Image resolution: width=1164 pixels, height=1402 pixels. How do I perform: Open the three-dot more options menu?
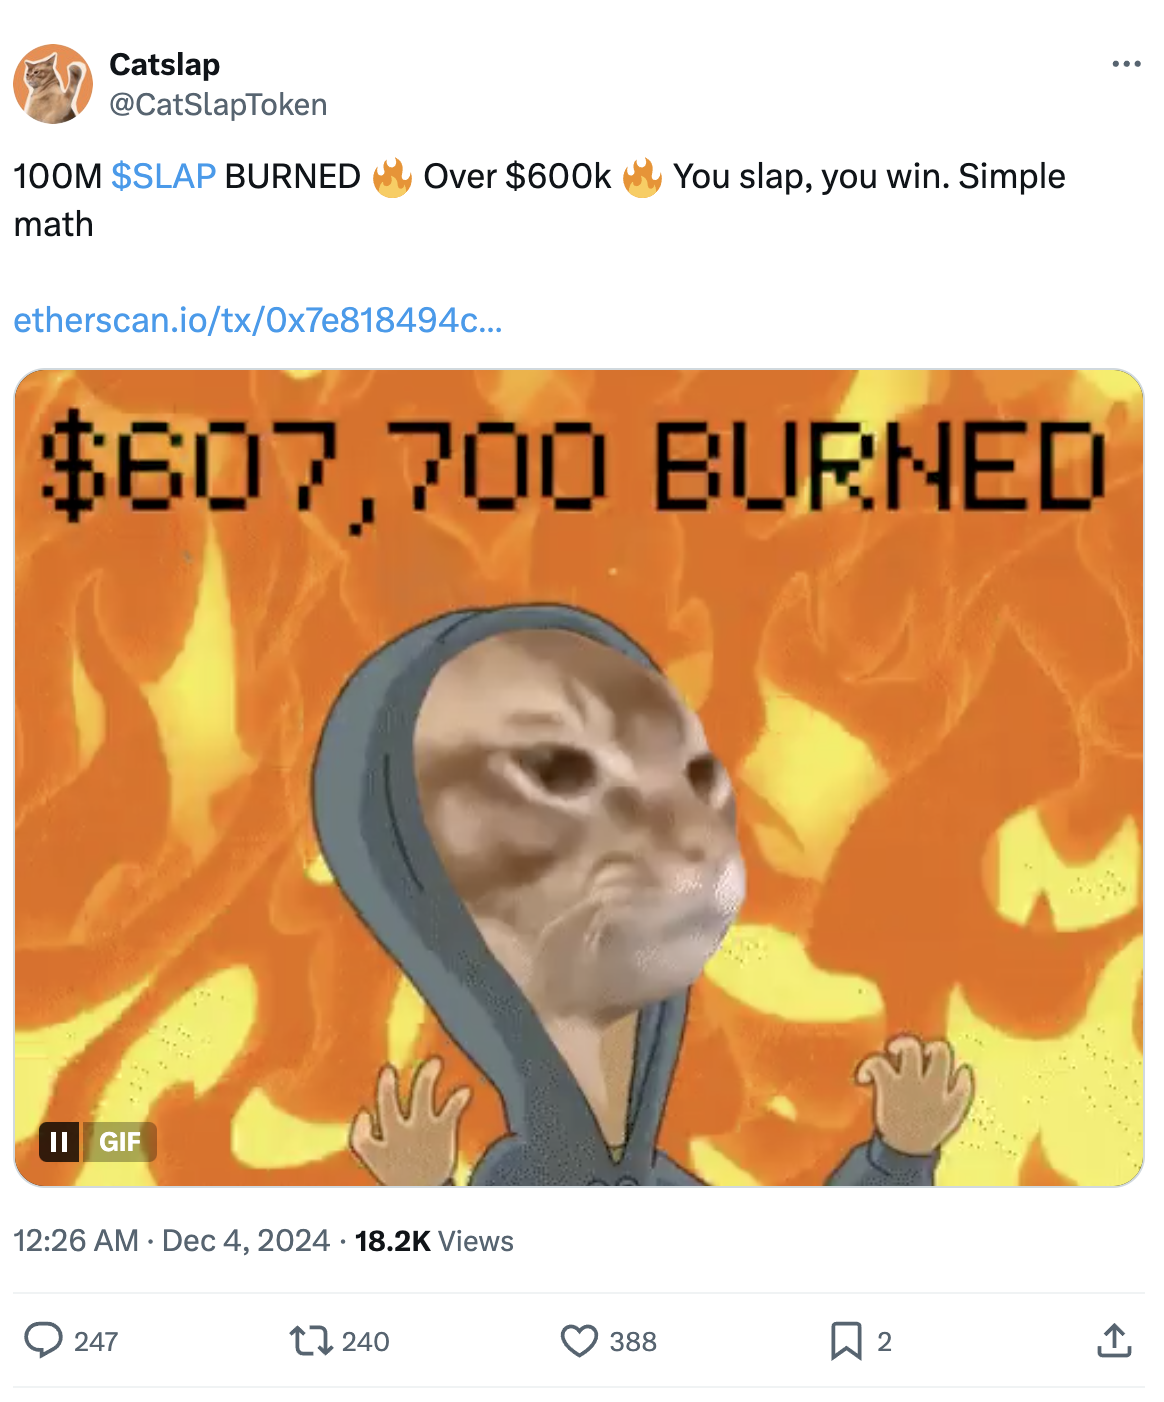[1126, 64]
